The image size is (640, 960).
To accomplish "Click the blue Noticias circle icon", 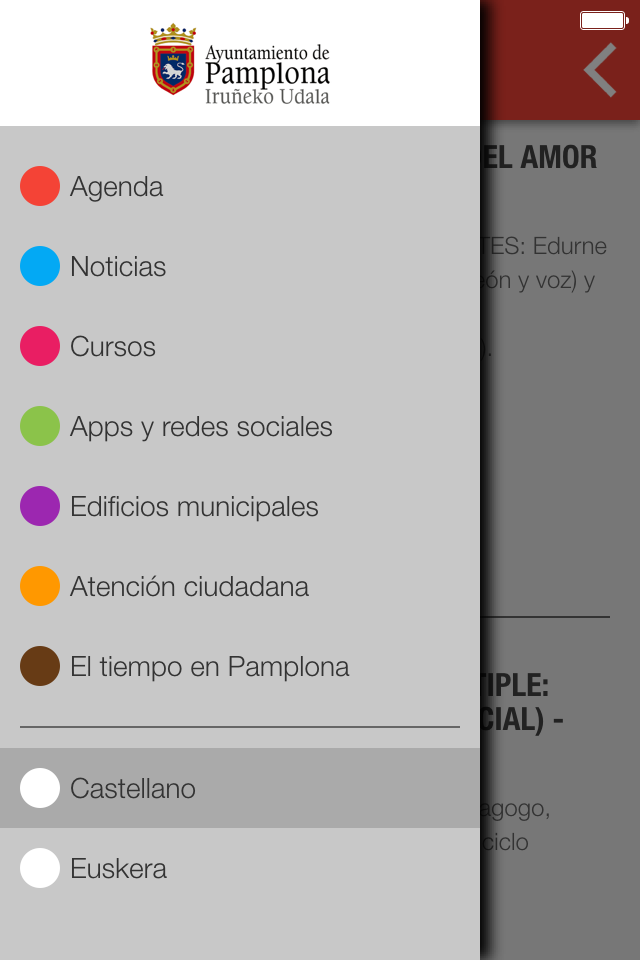I will coord(40,266).
